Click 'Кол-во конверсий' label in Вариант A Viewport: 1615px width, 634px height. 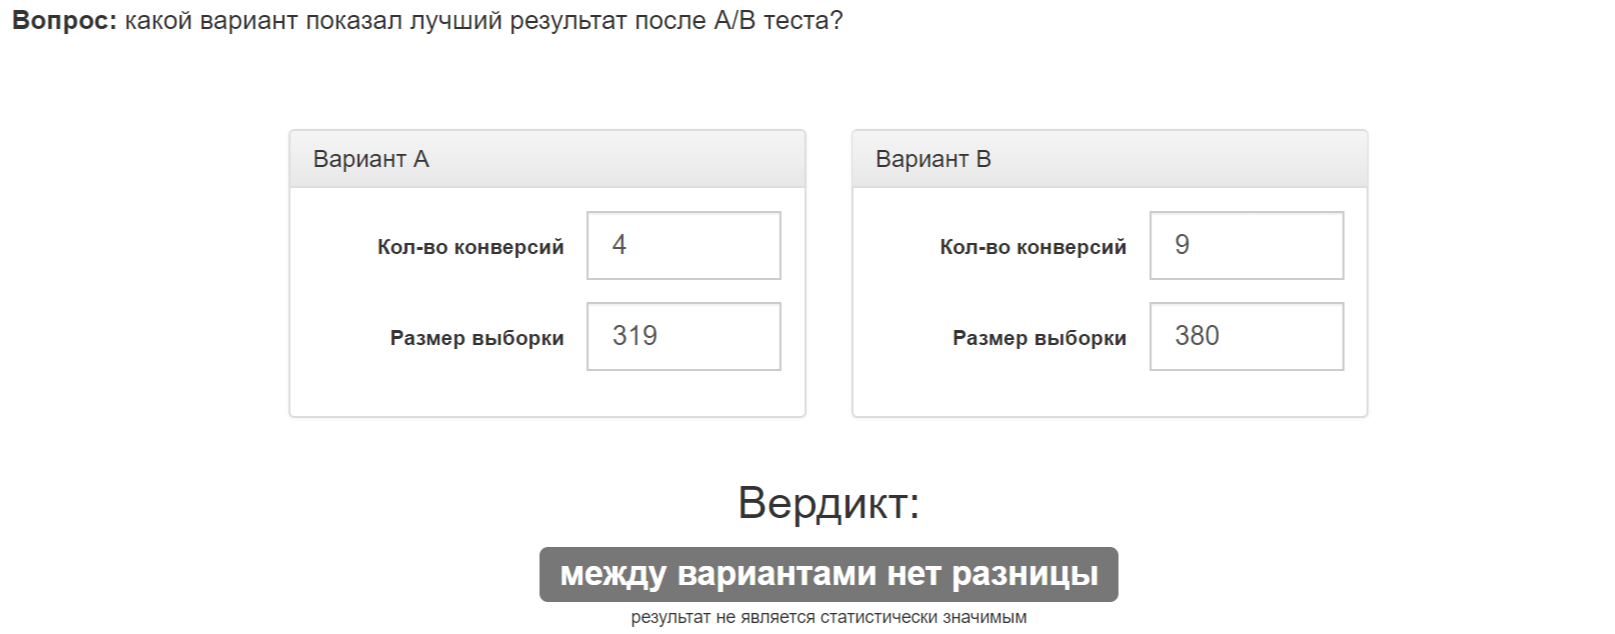470,247
